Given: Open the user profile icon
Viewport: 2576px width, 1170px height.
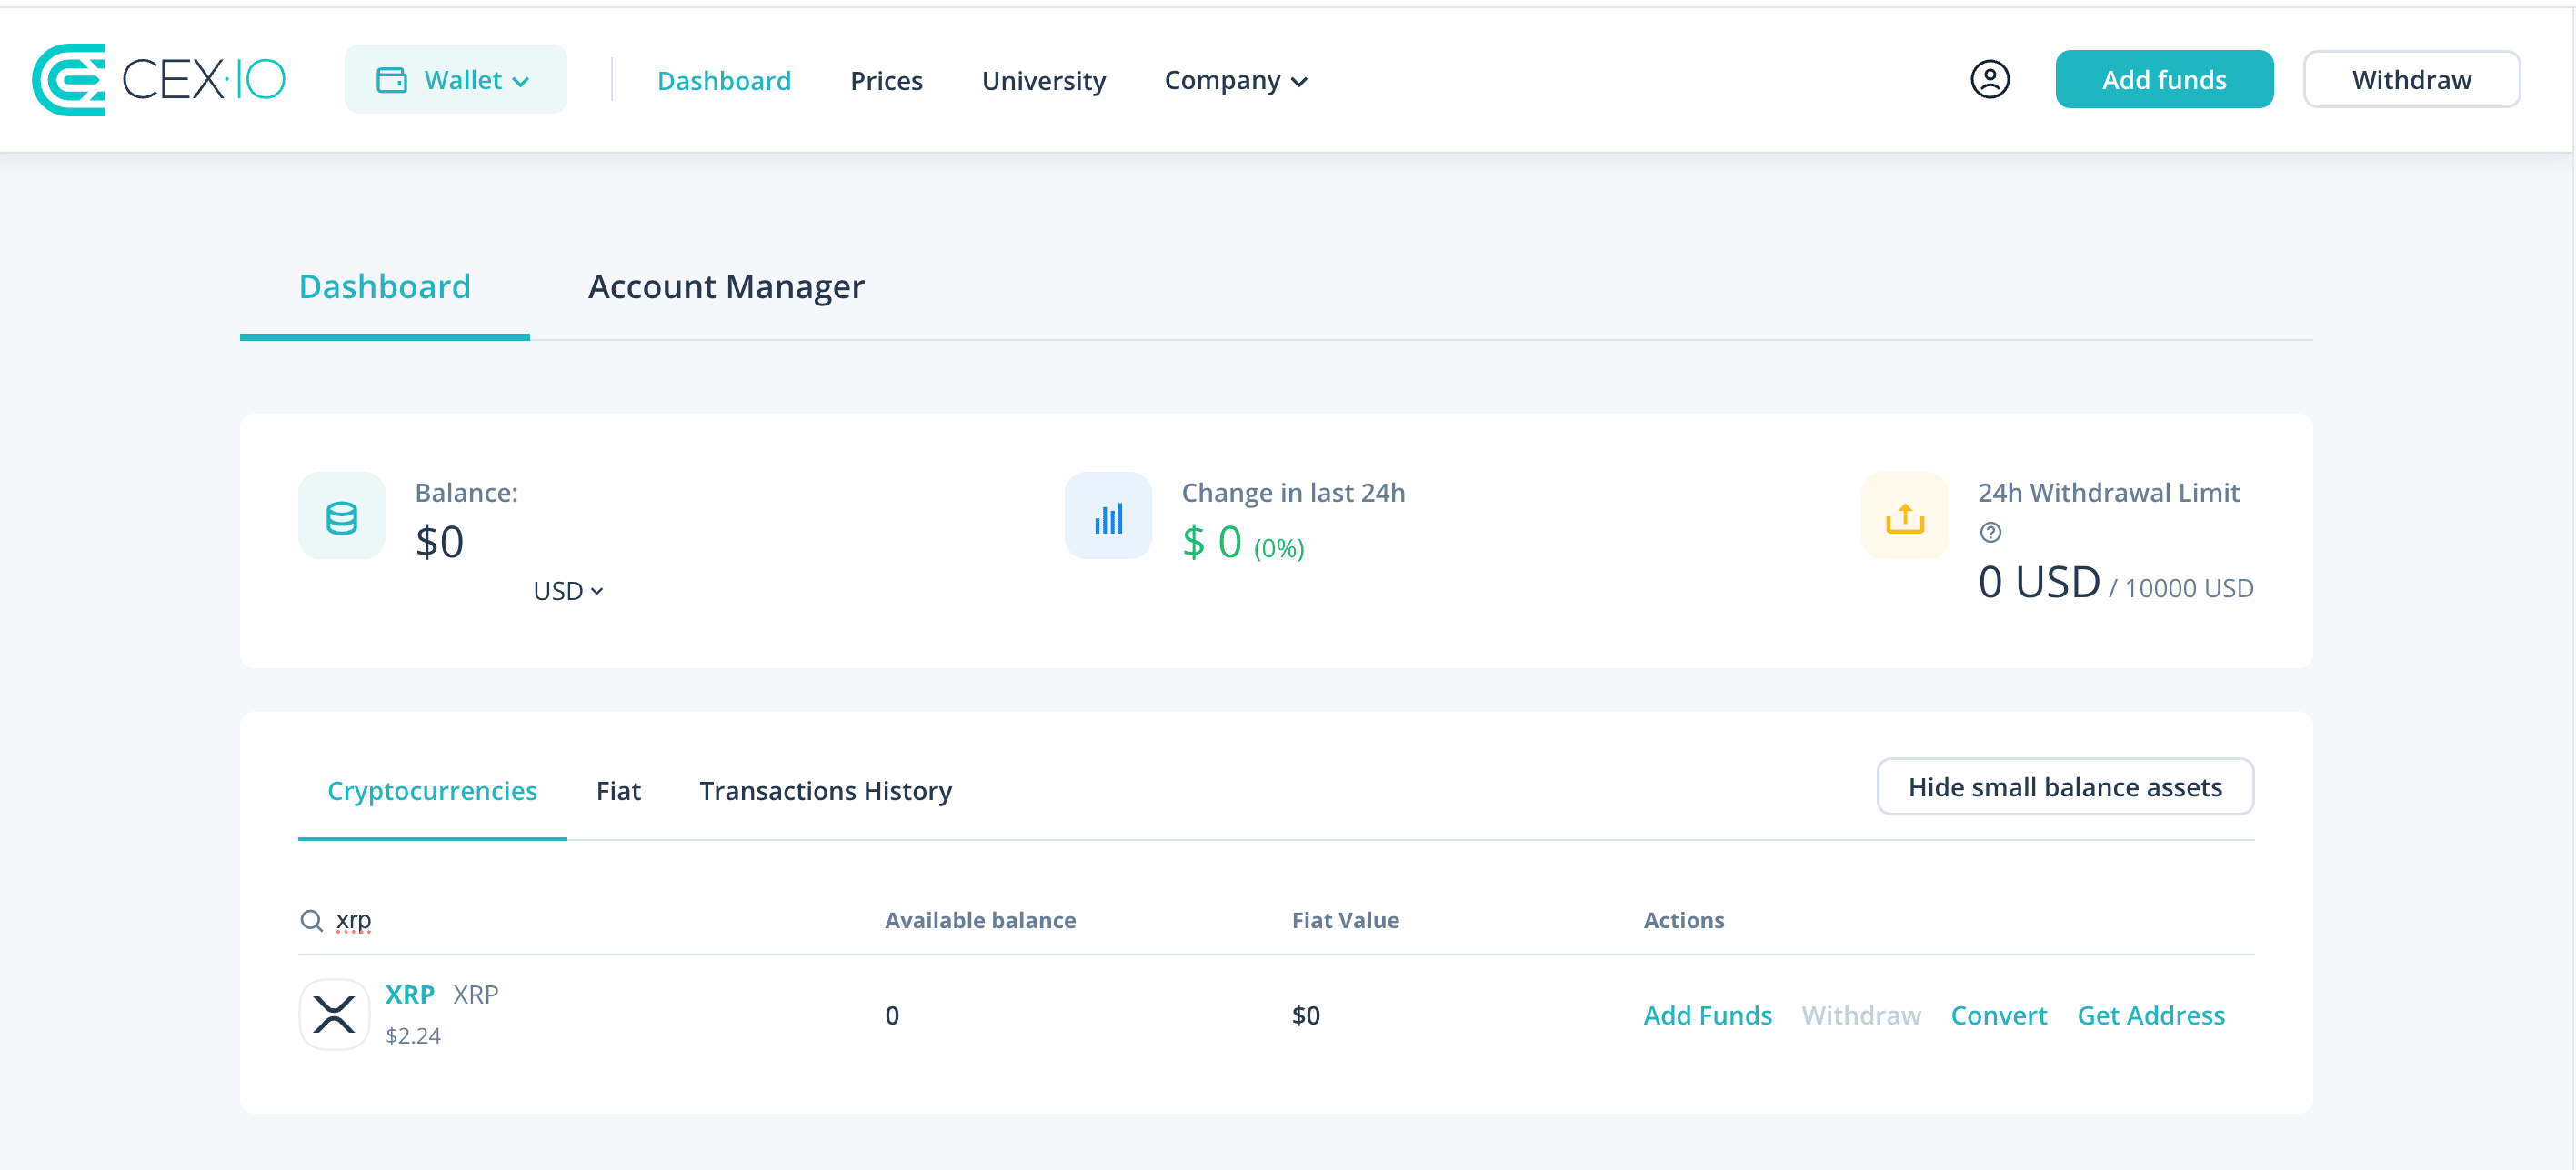Looking at the screenshot, I should (1989, 79).
